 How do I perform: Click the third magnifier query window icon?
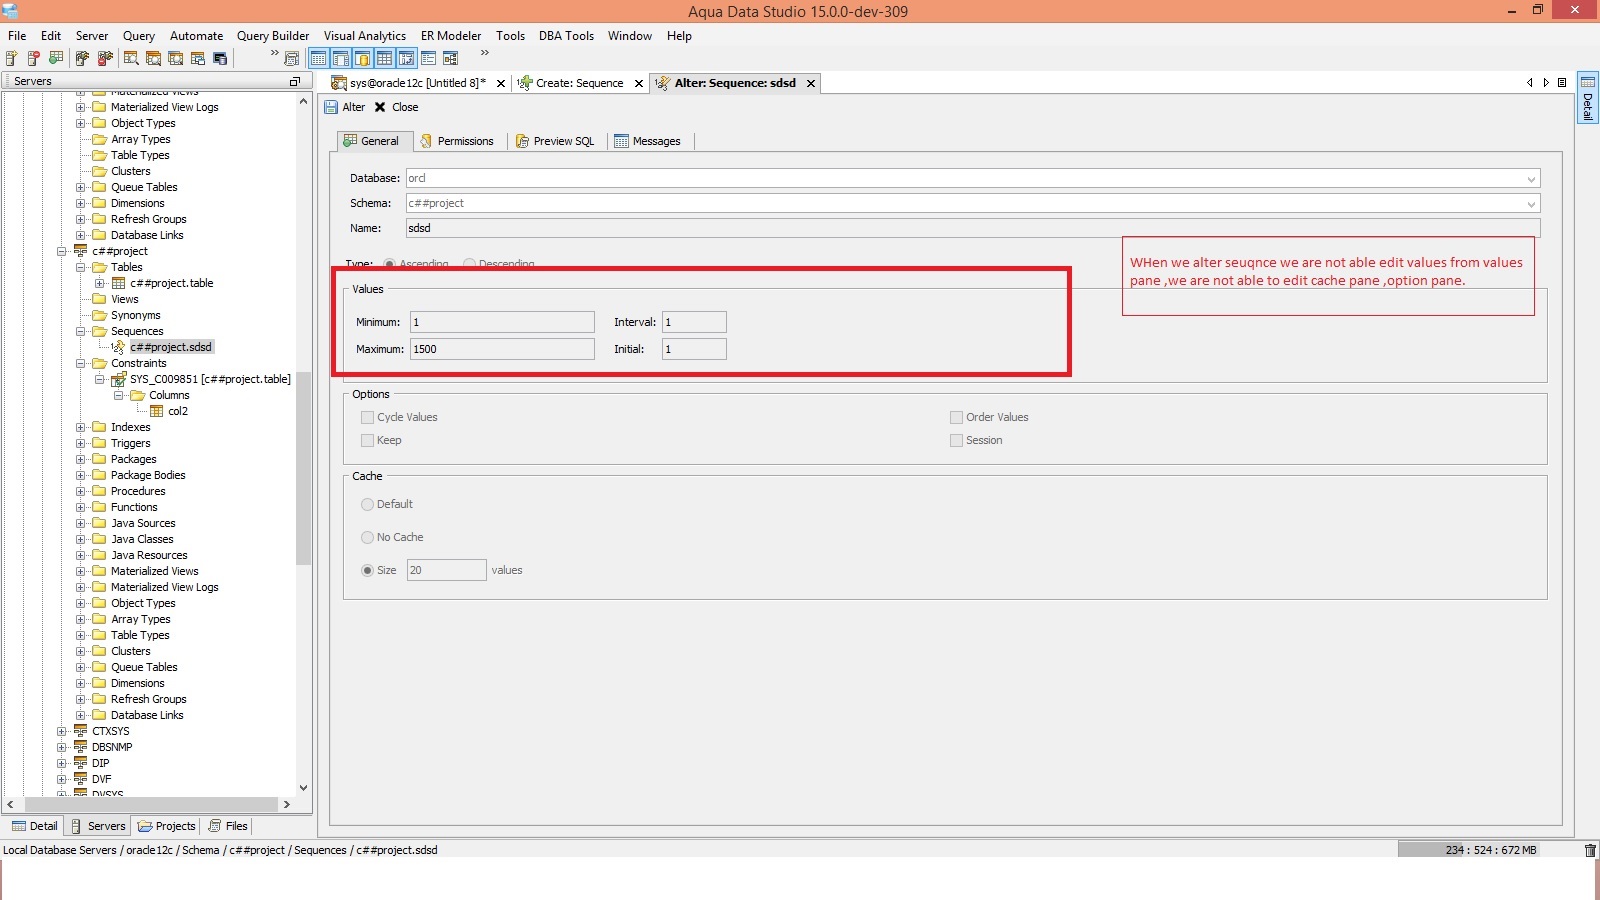click(x=175, y=58)
